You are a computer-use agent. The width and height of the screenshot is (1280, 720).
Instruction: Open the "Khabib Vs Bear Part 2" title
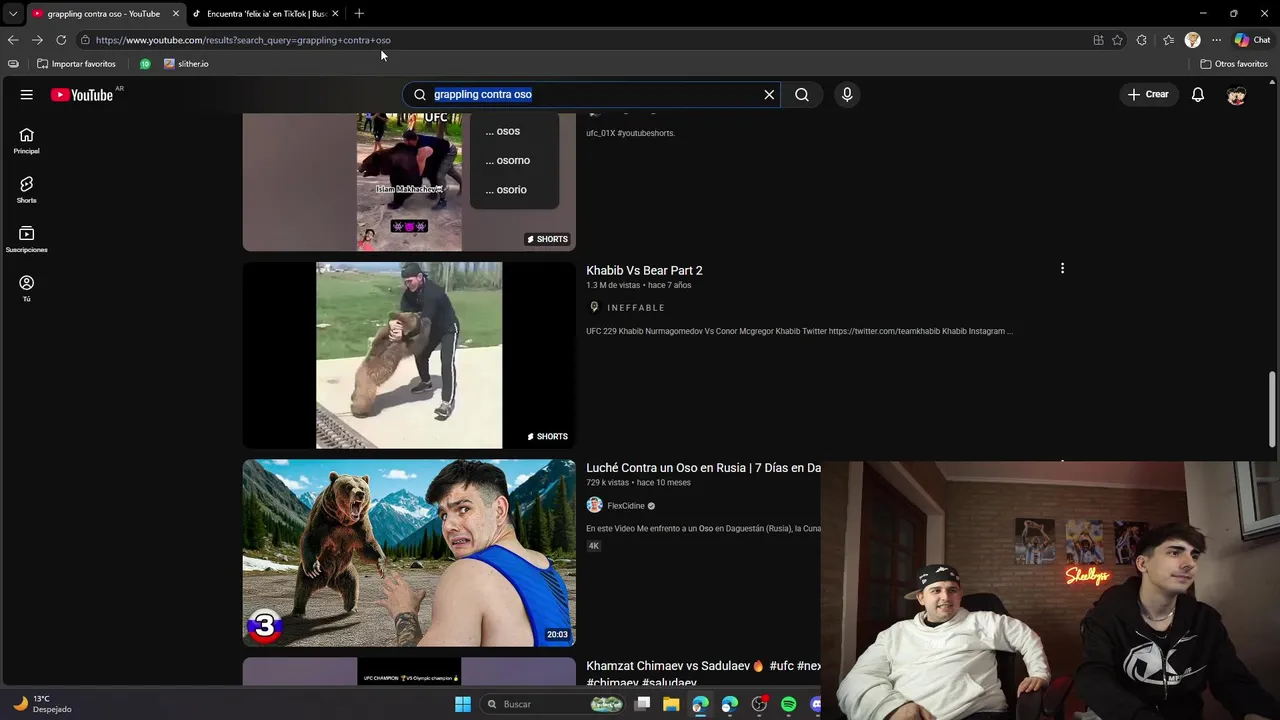644,271
